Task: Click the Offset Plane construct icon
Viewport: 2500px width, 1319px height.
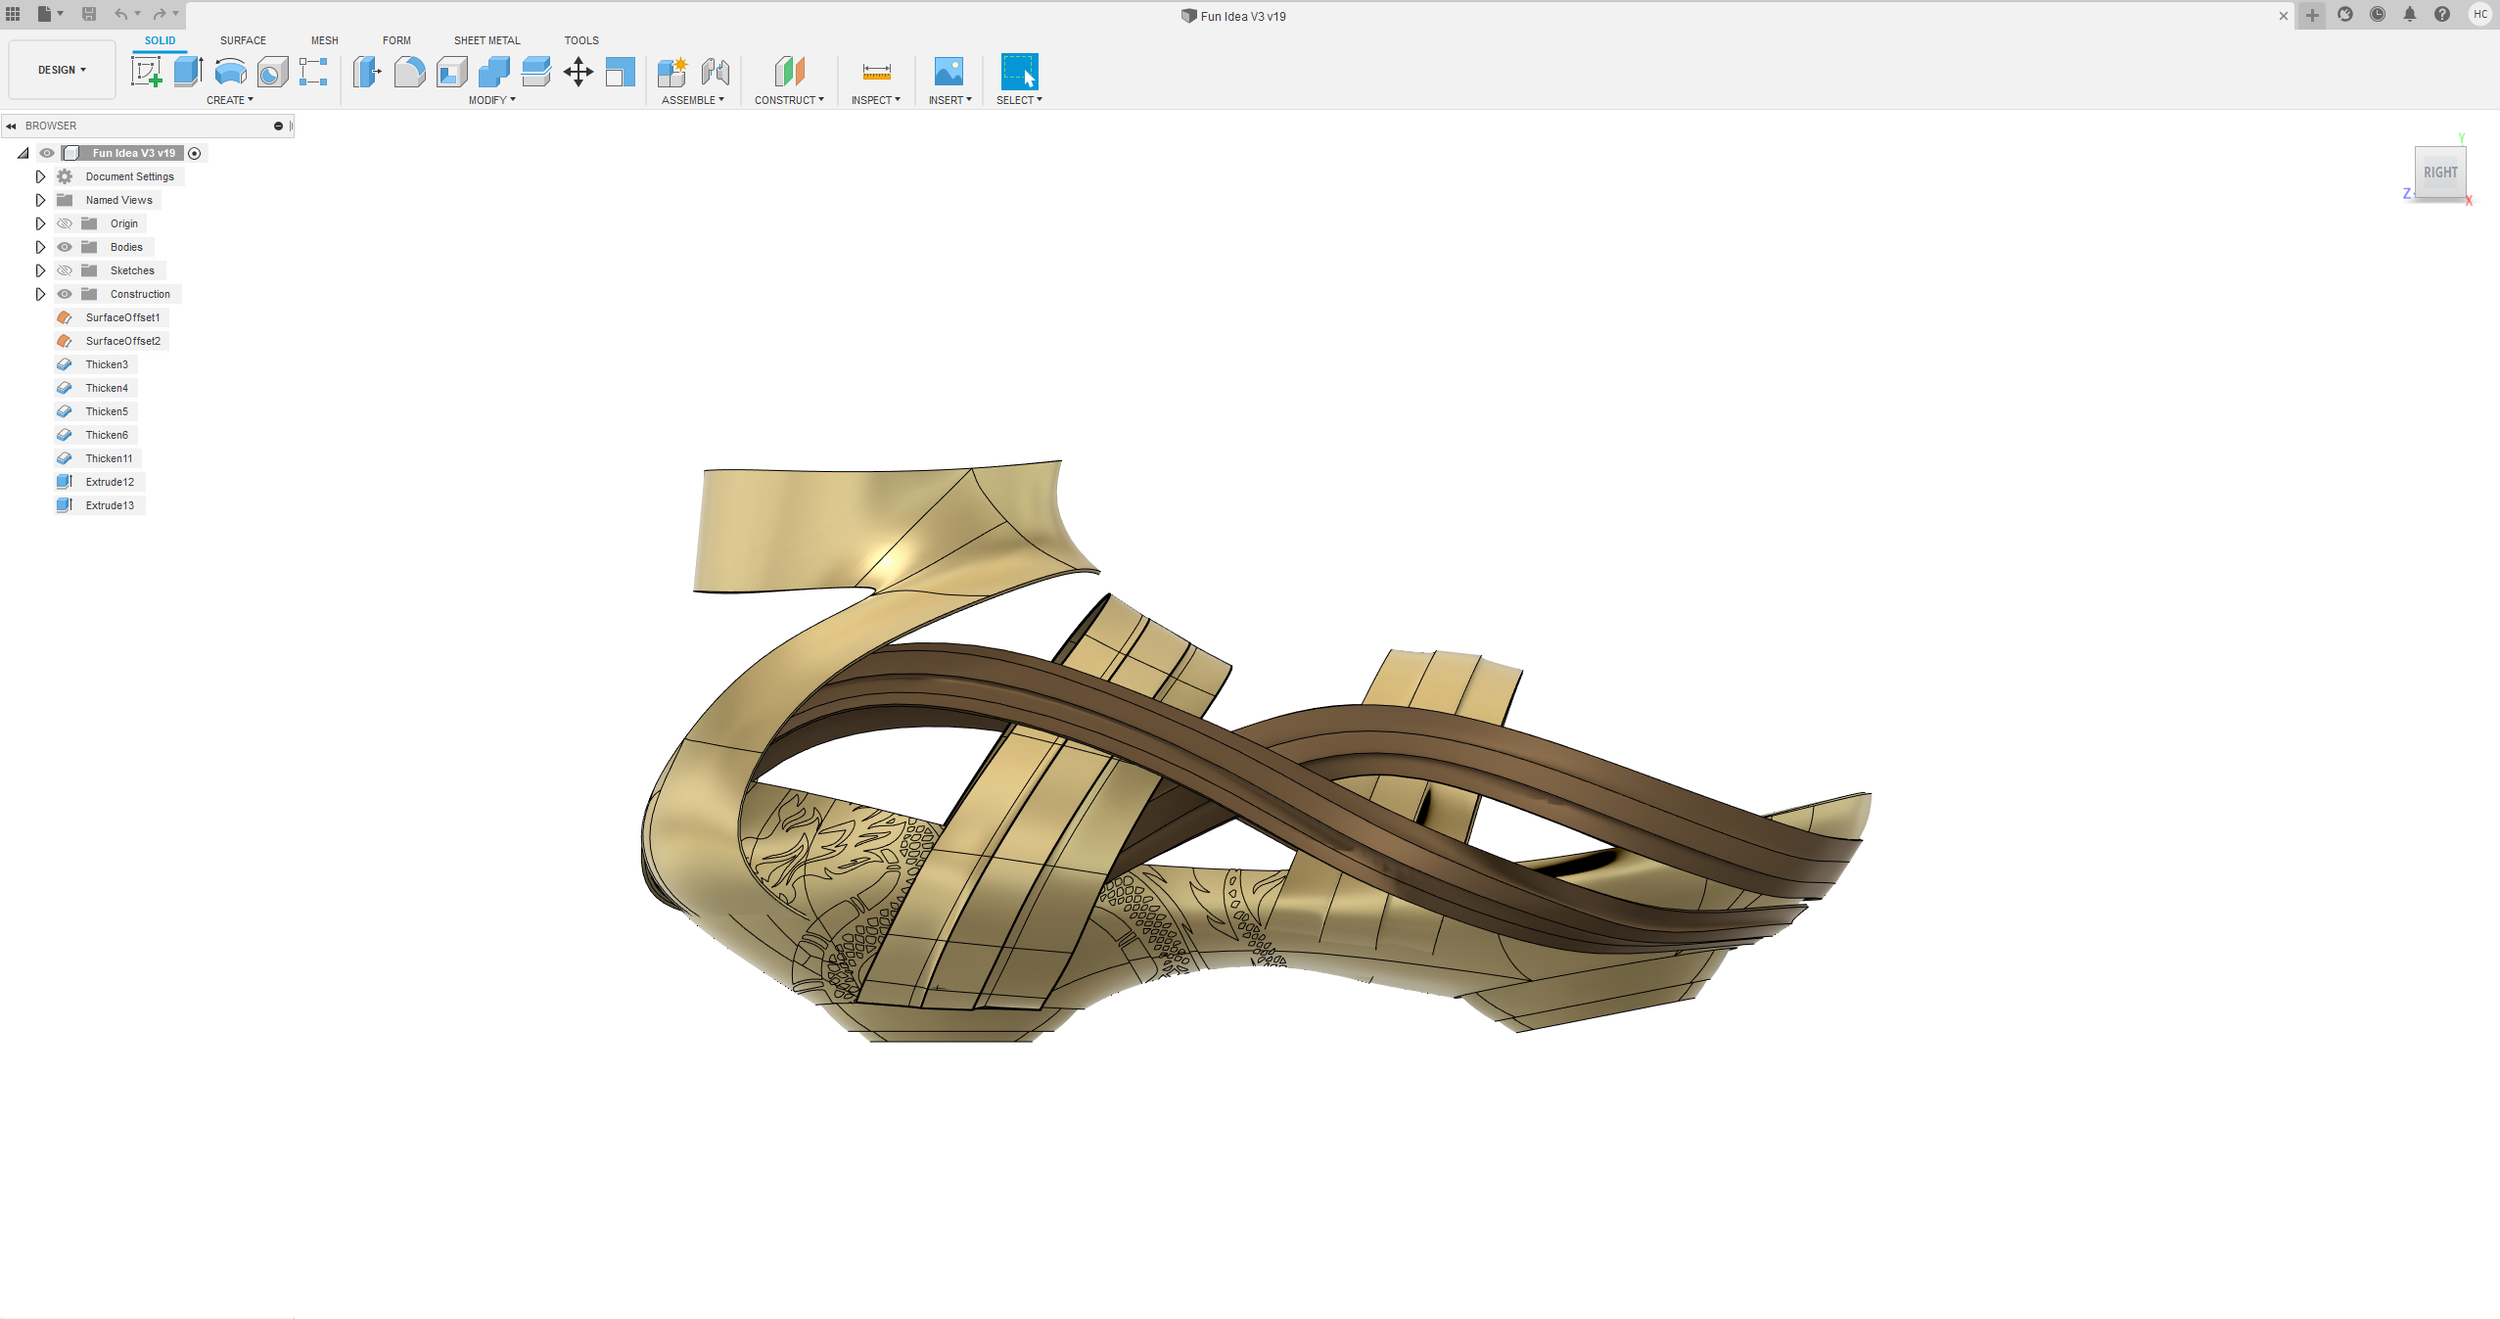Action: (789, 72)
